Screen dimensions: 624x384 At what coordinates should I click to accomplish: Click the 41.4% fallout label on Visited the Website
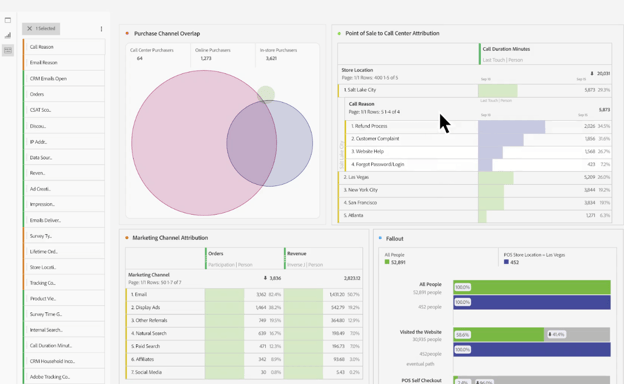click(556, 335)
